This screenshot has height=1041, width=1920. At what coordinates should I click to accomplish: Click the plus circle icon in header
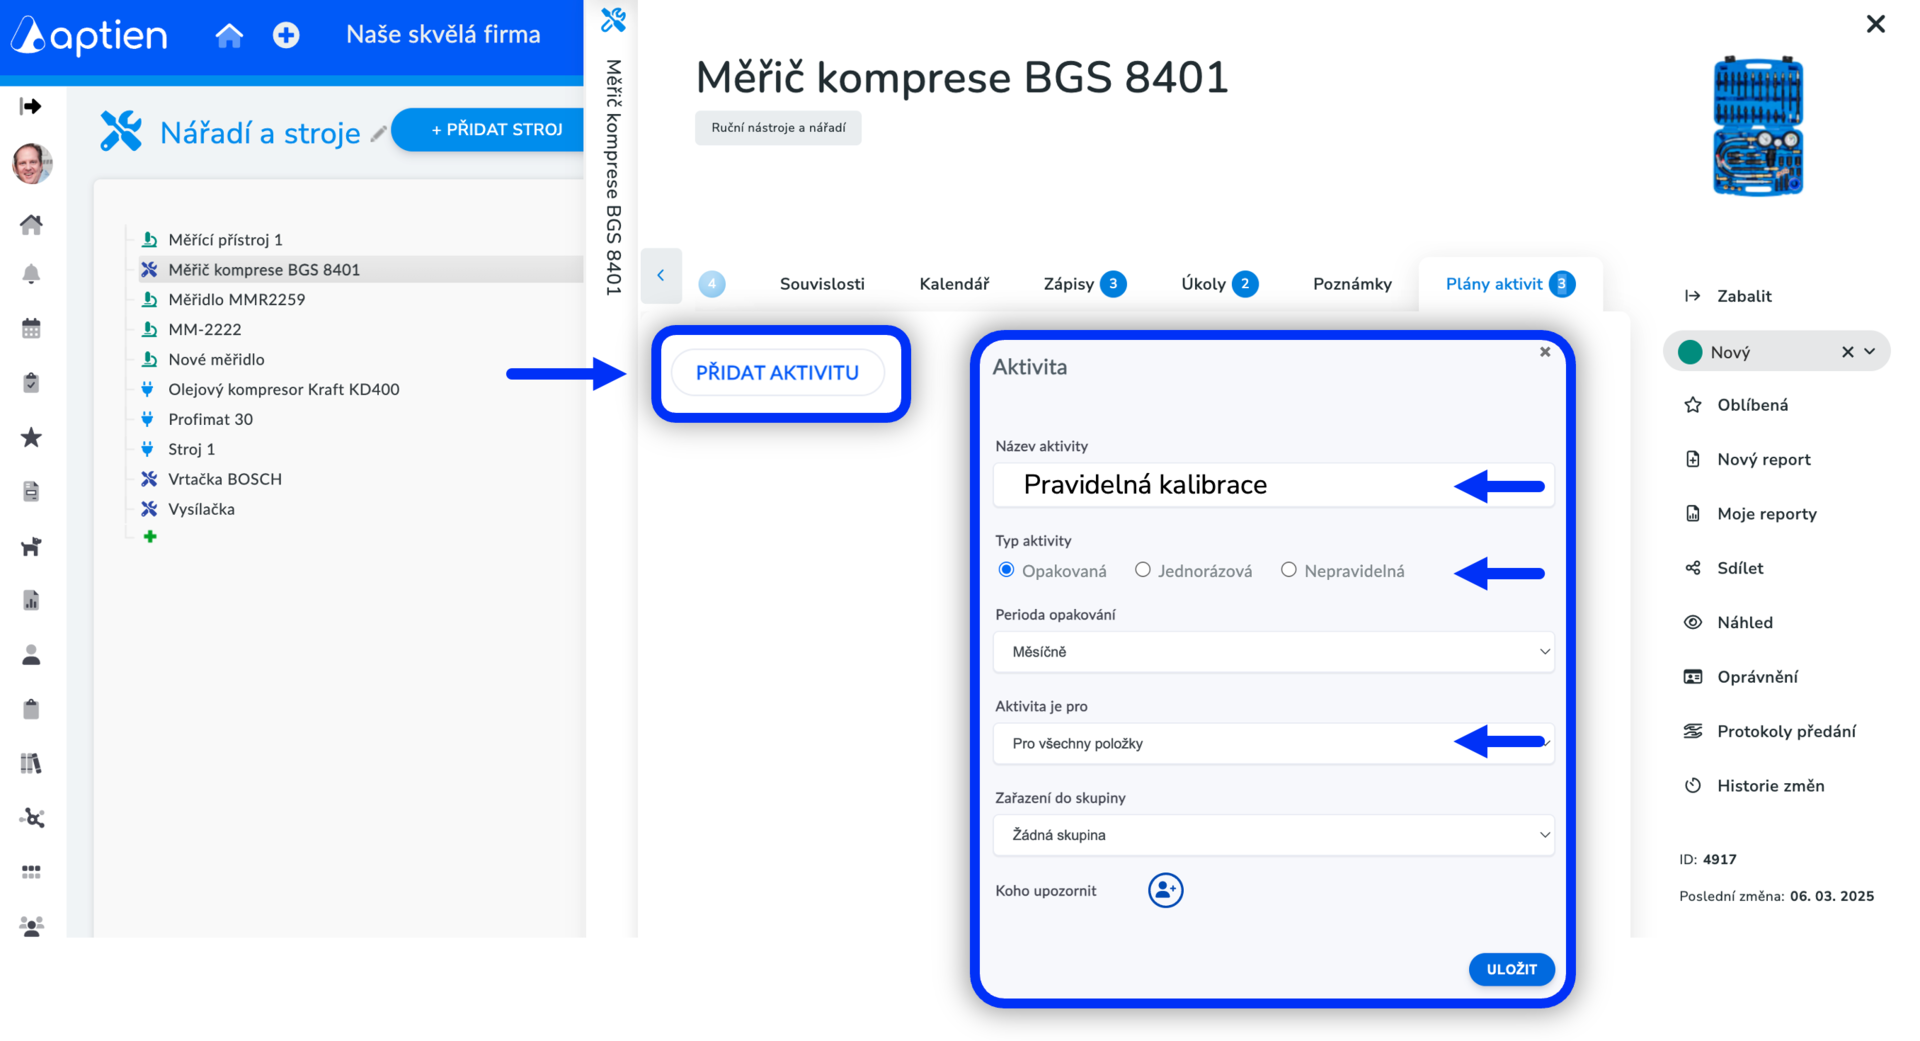click(x=286, y=36)
